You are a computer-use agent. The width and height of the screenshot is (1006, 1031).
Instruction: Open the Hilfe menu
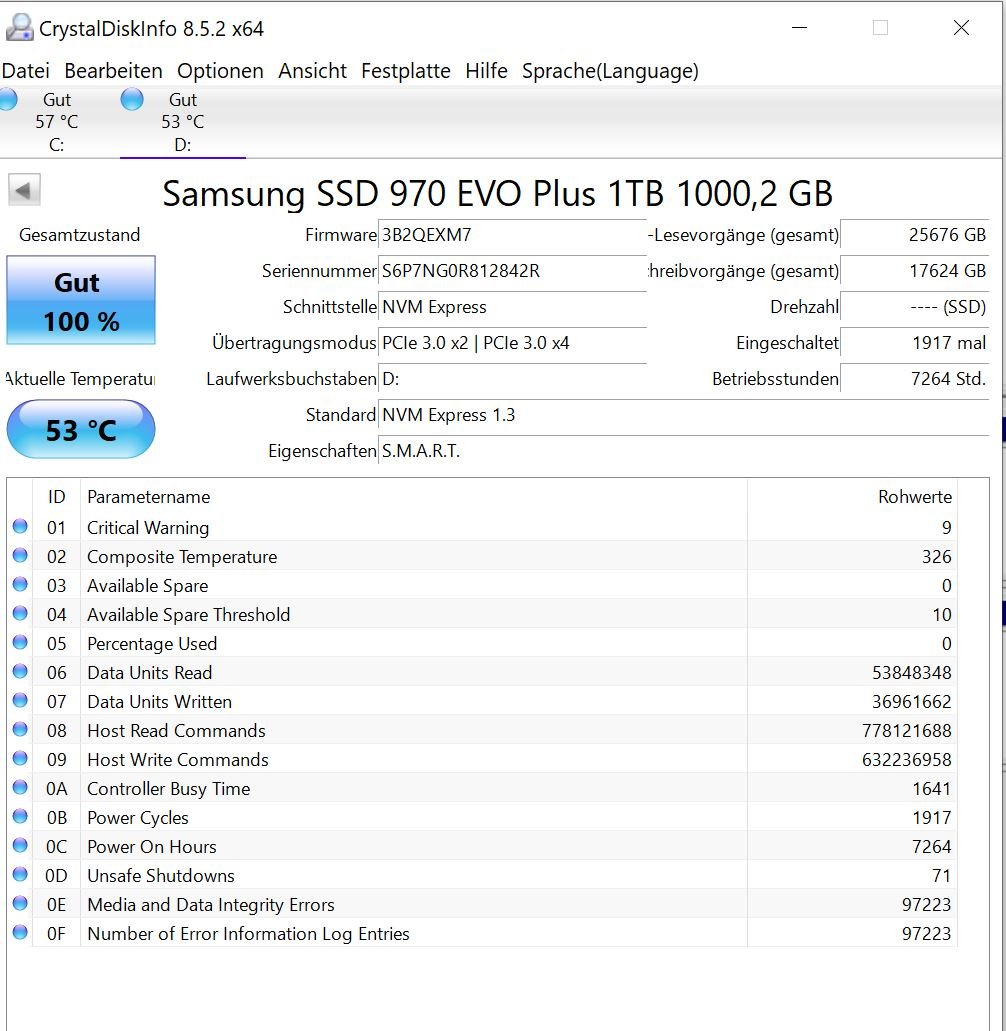point(486,70)
